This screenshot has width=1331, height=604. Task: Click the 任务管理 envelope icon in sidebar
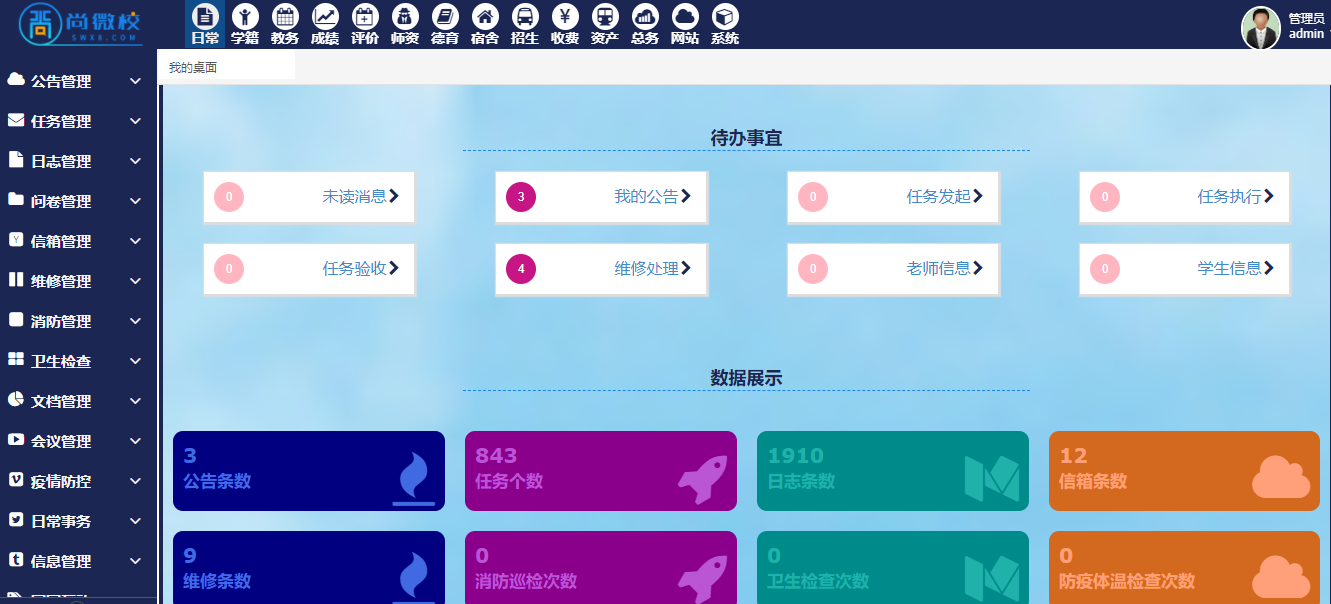16,120
